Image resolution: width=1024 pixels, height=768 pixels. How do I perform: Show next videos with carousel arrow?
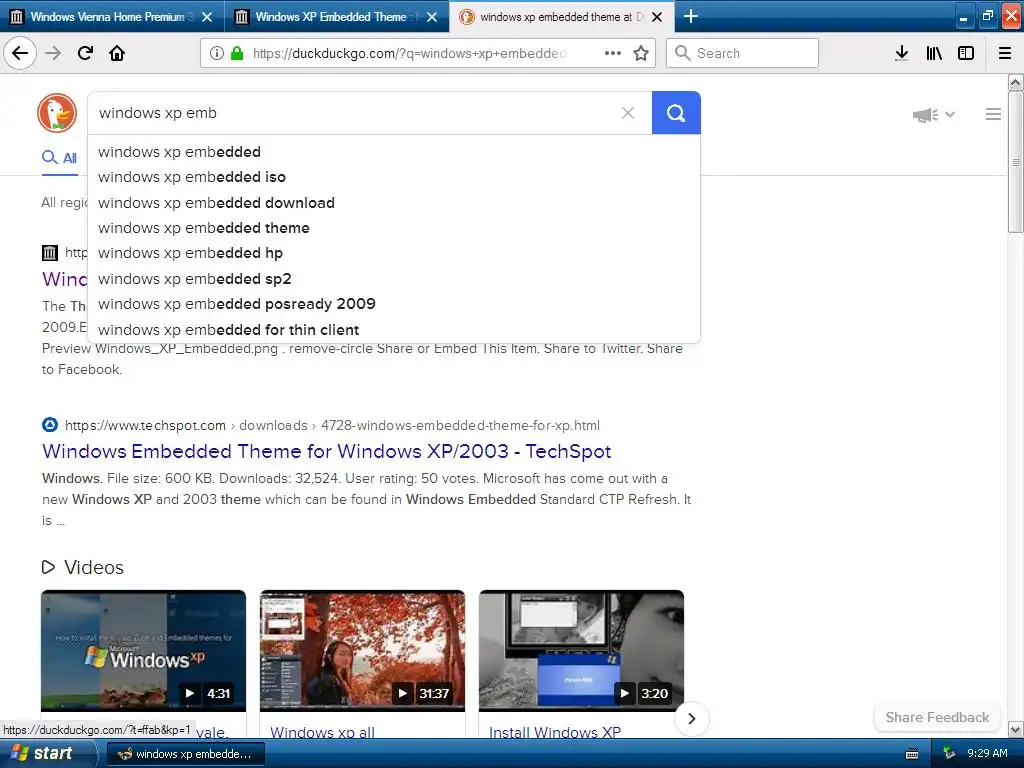coord(691,719)
